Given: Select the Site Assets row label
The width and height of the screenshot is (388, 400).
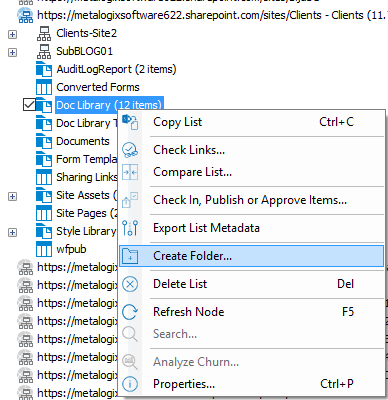Looking at the screenshot, I should pos(87,195).
